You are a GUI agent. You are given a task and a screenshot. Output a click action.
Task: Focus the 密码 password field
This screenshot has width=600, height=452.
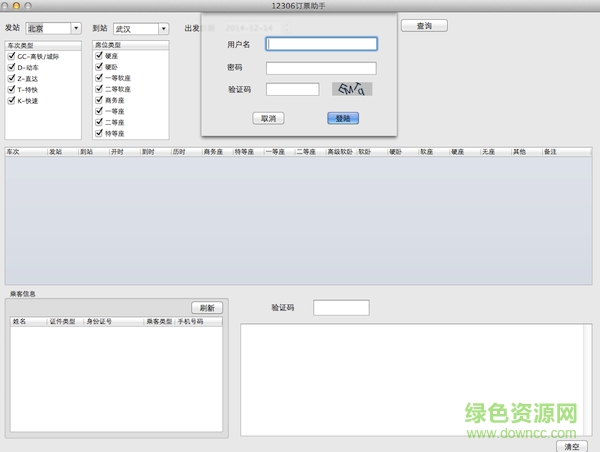point(321,68)
